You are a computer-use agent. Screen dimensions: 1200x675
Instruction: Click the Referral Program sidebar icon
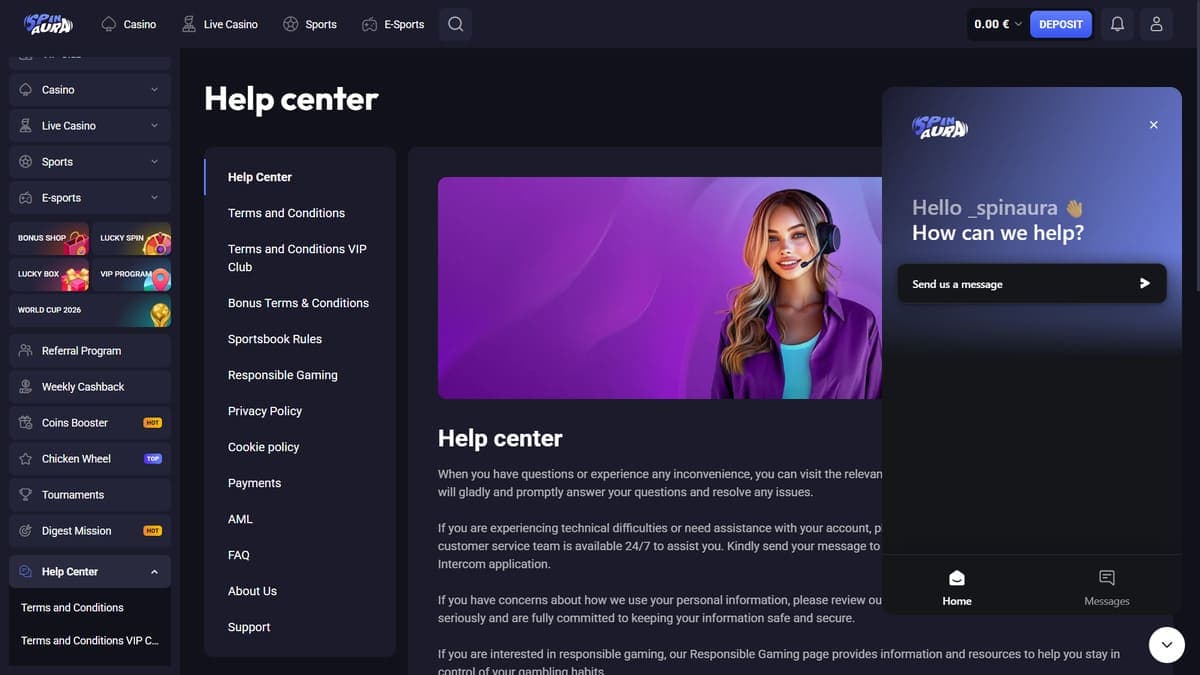tap(26, 351)
